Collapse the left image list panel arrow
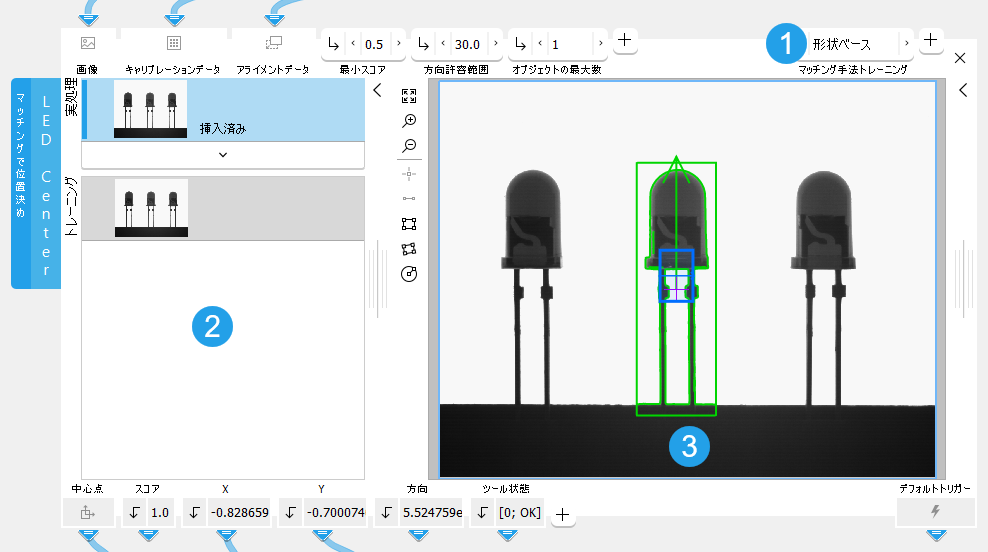 (x=377, y=91)
